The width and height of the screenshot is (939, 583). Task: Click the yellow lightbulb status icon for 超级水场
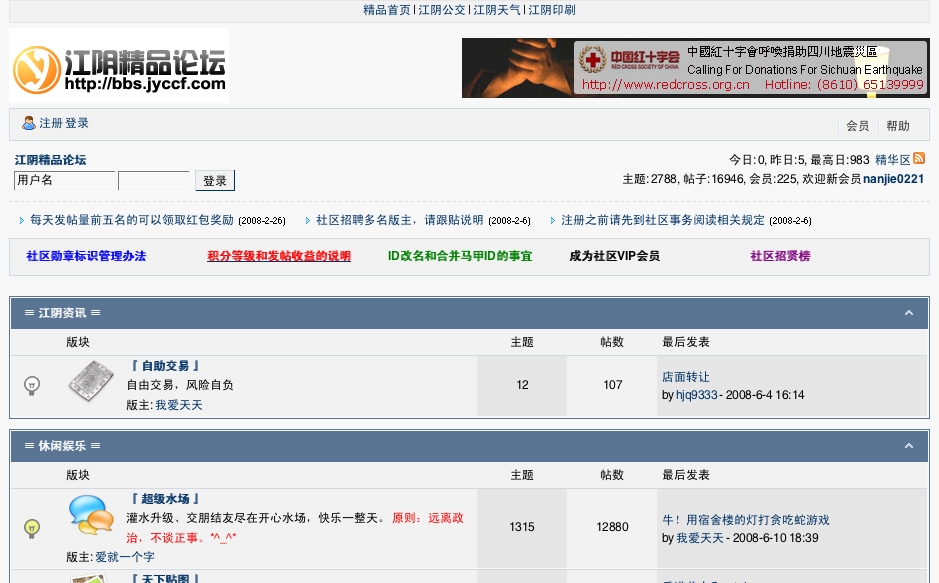tap(32, 528)
